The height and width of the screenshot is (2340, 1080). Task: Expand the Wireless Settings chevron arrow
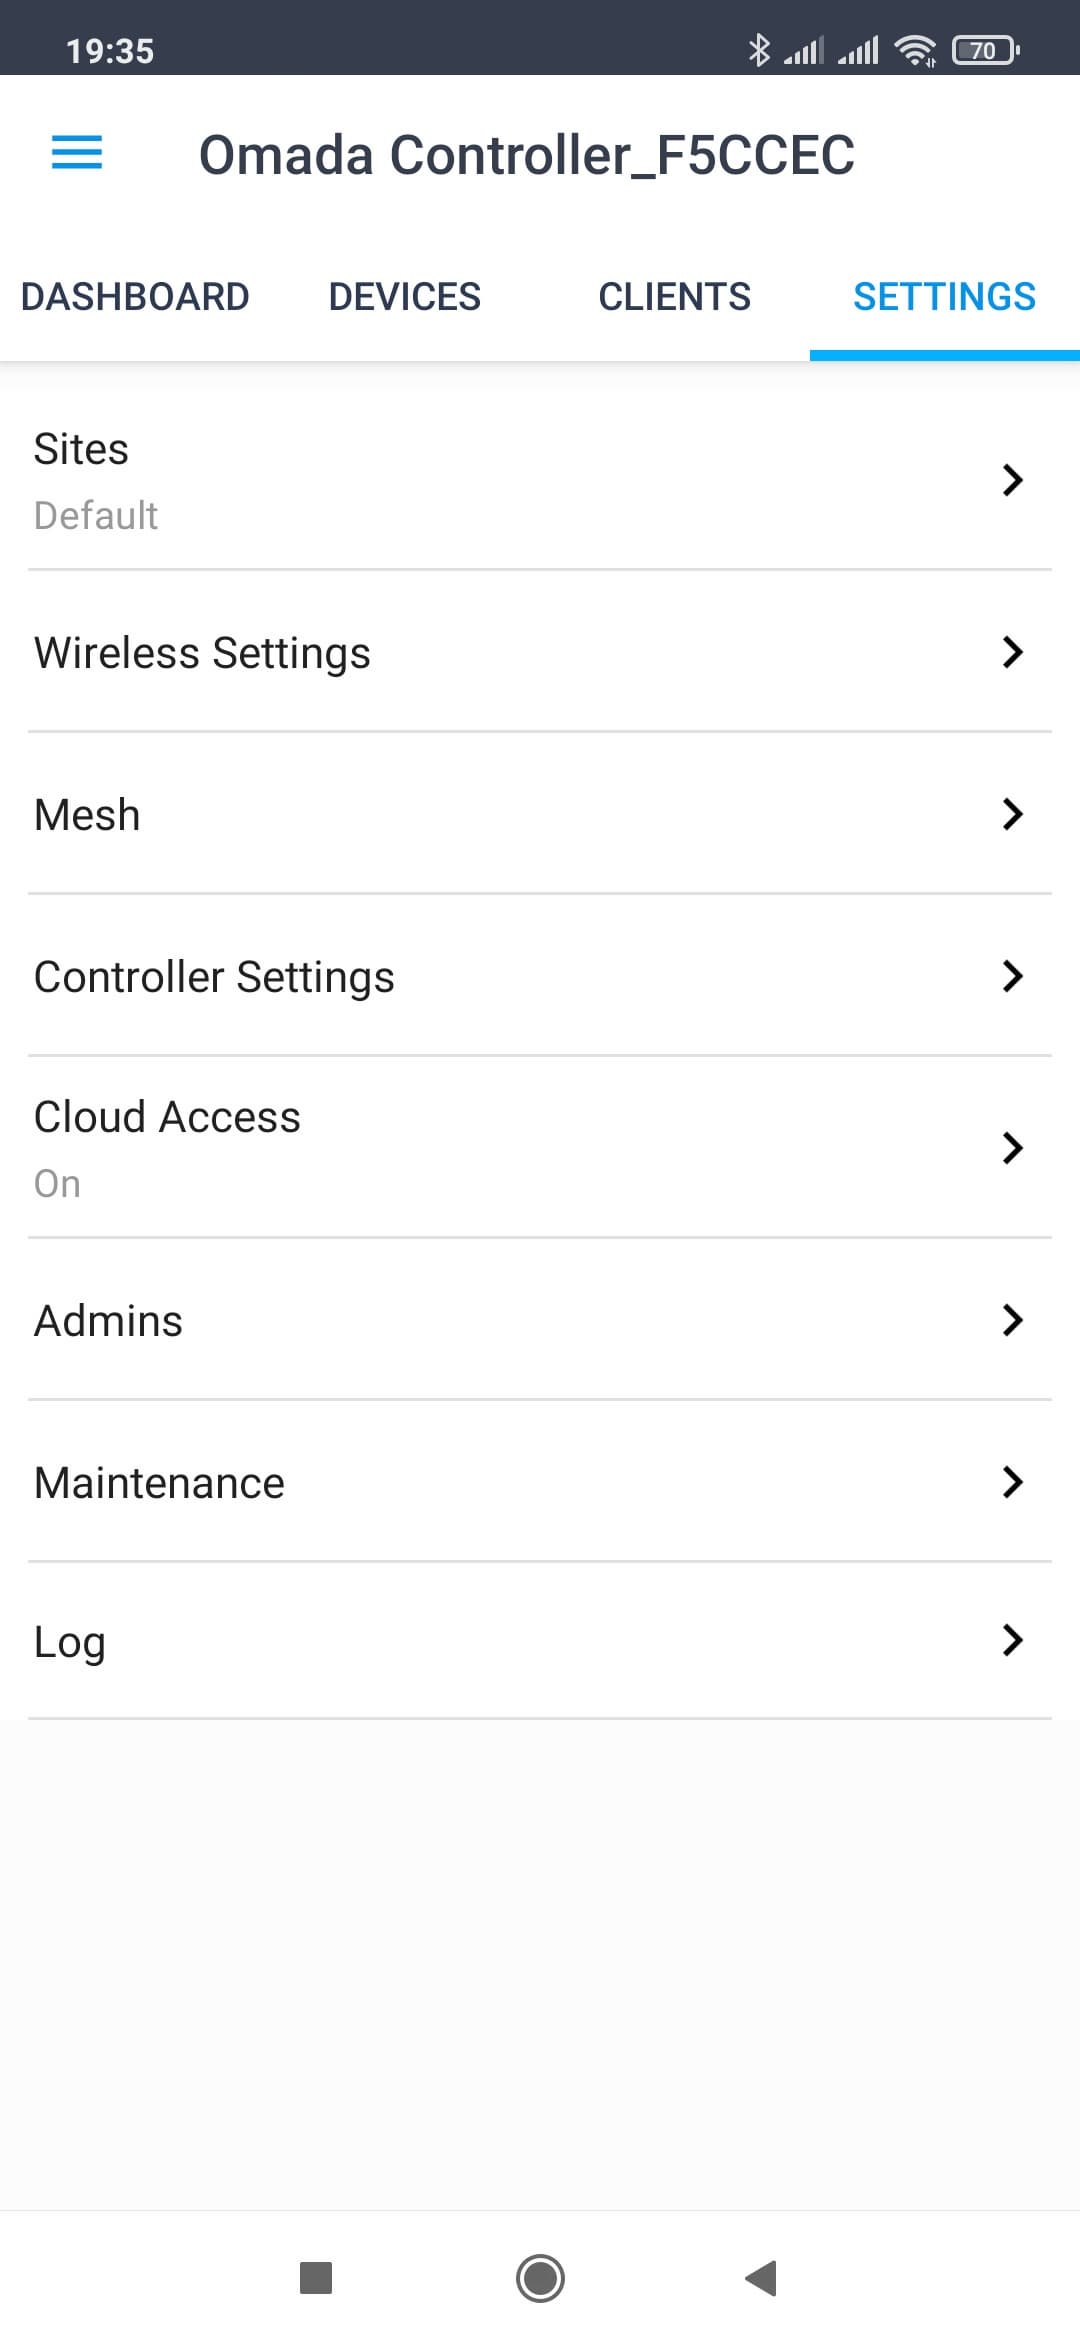tap(1012, 652)
